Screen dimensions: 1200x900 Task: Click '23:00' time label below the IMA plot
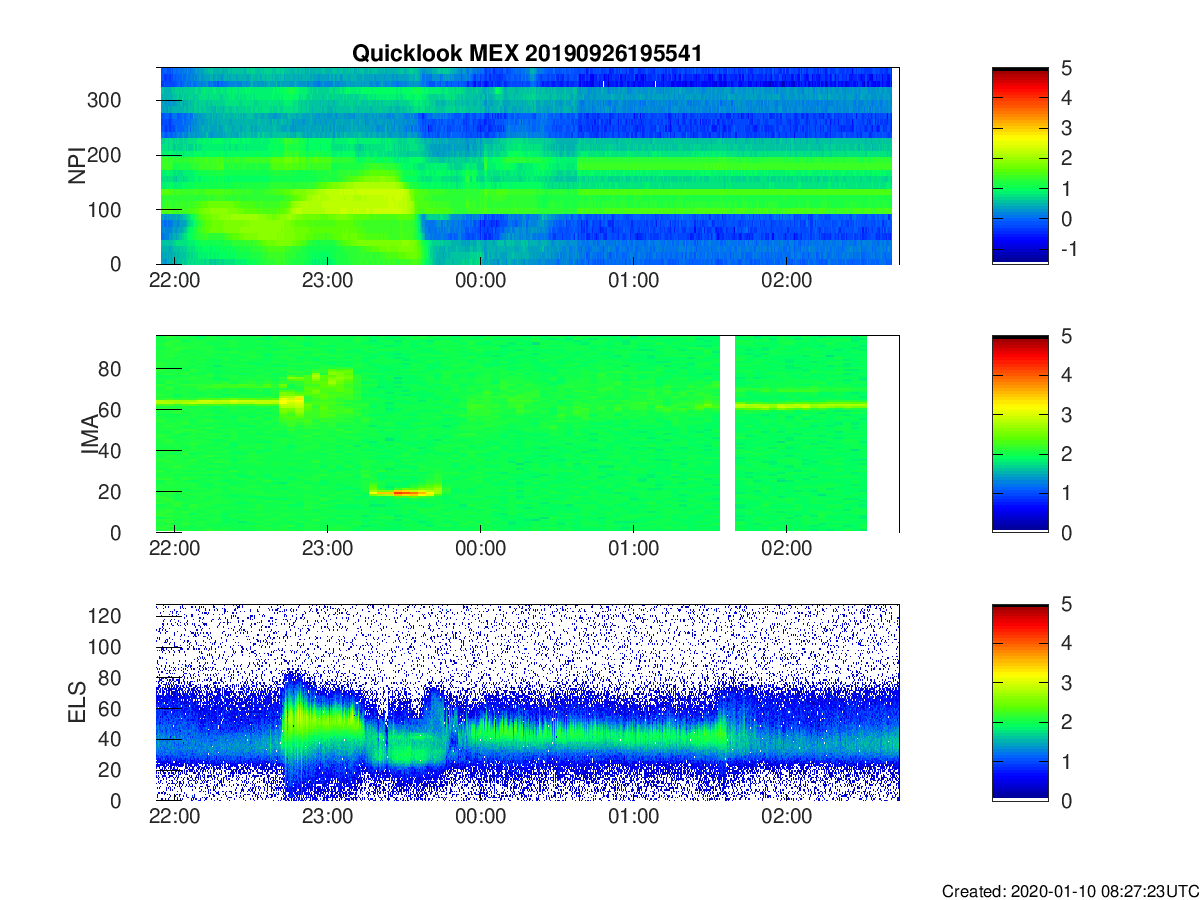click(x=327, y=549)
